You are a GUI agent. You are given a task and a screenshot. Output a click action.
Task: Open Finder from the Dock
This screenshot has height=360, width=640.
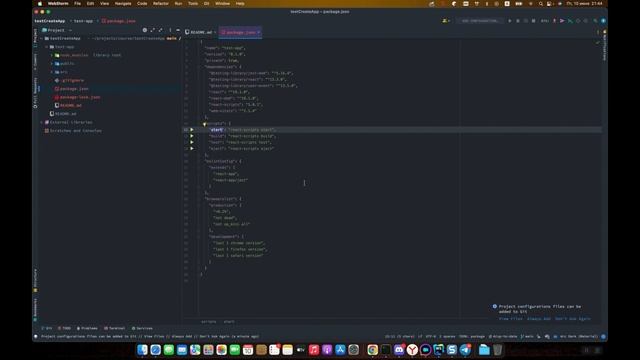point(142,350)
